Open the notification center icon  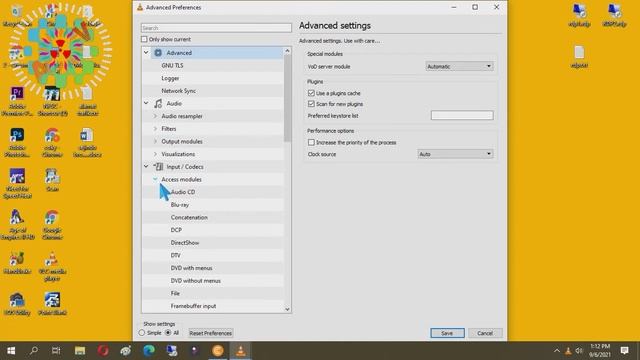(624, 351)
